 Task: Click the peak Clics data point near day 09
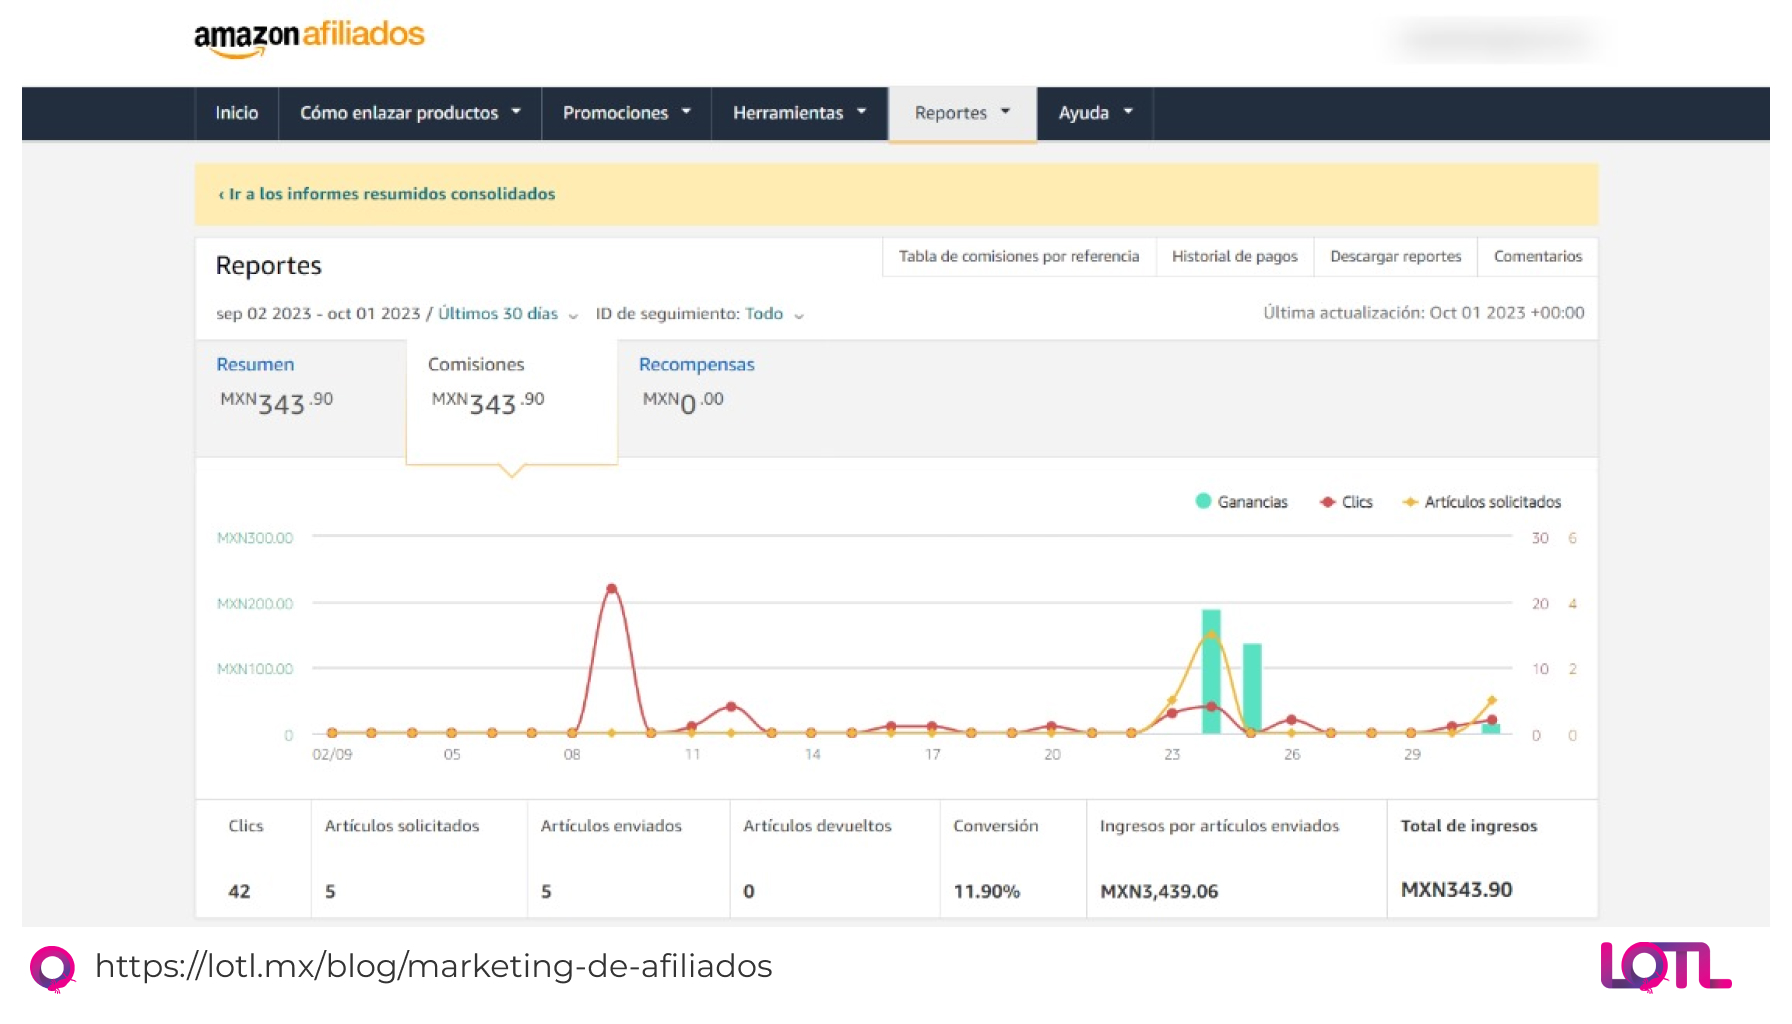pos(612,589)
